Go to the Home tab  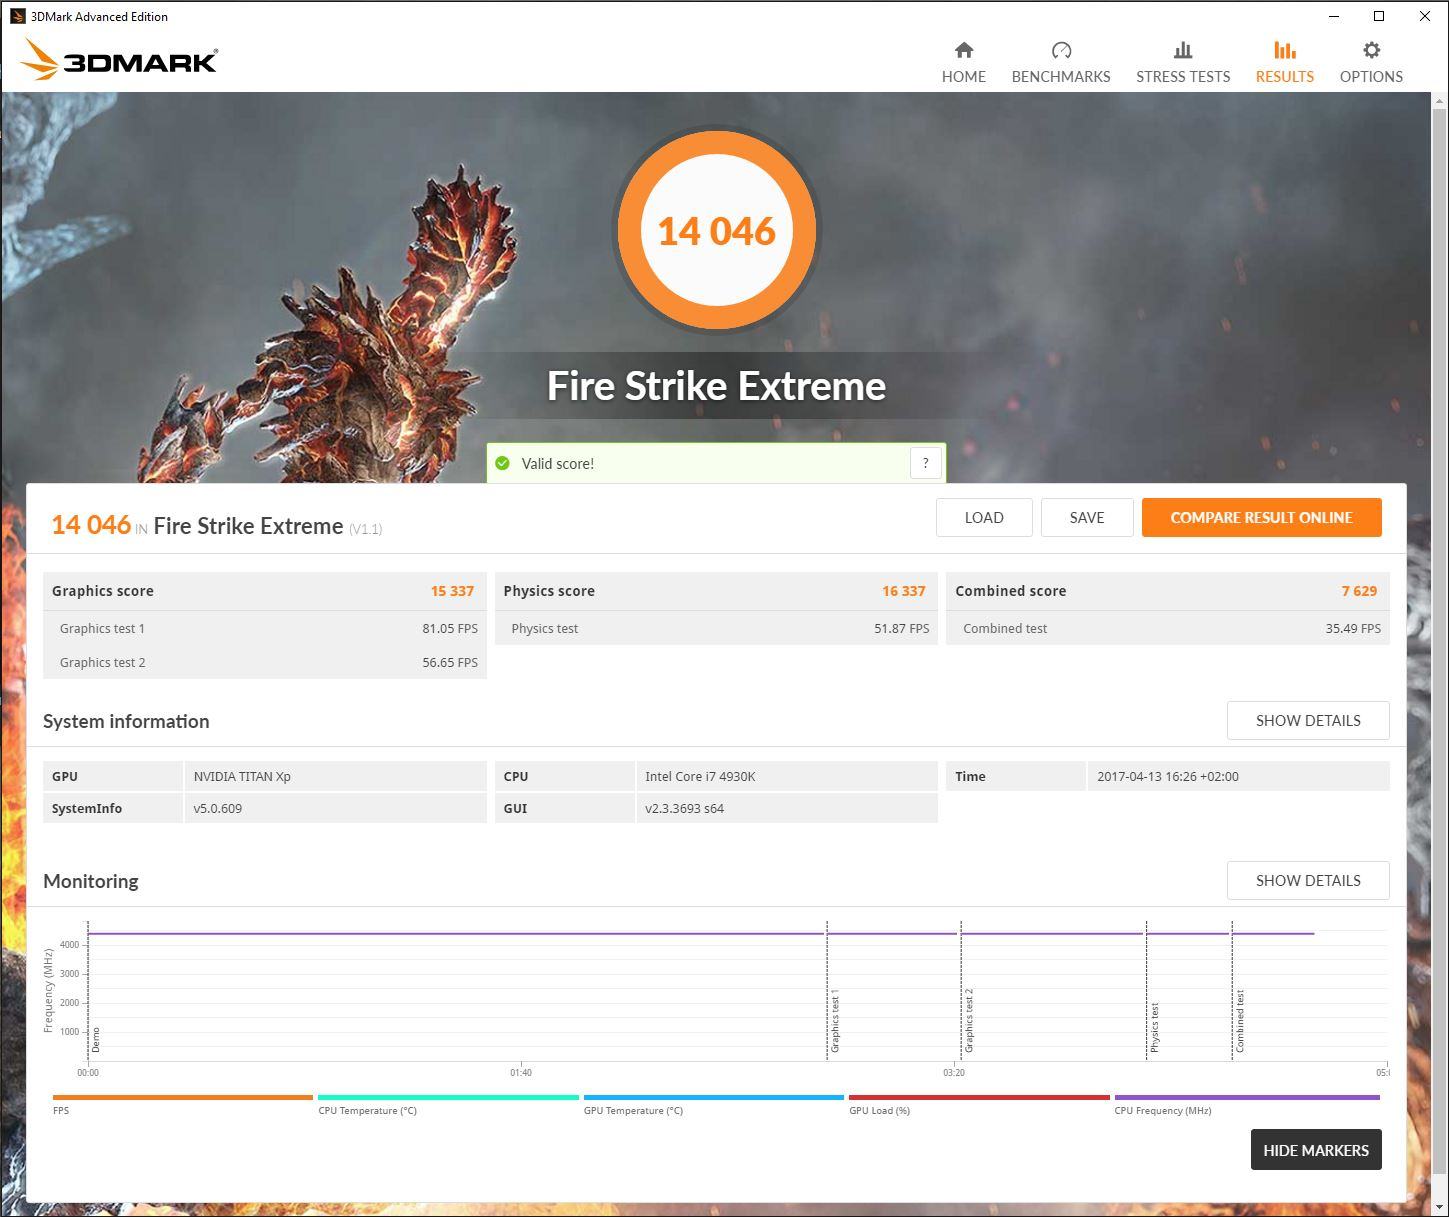point(963,62)
